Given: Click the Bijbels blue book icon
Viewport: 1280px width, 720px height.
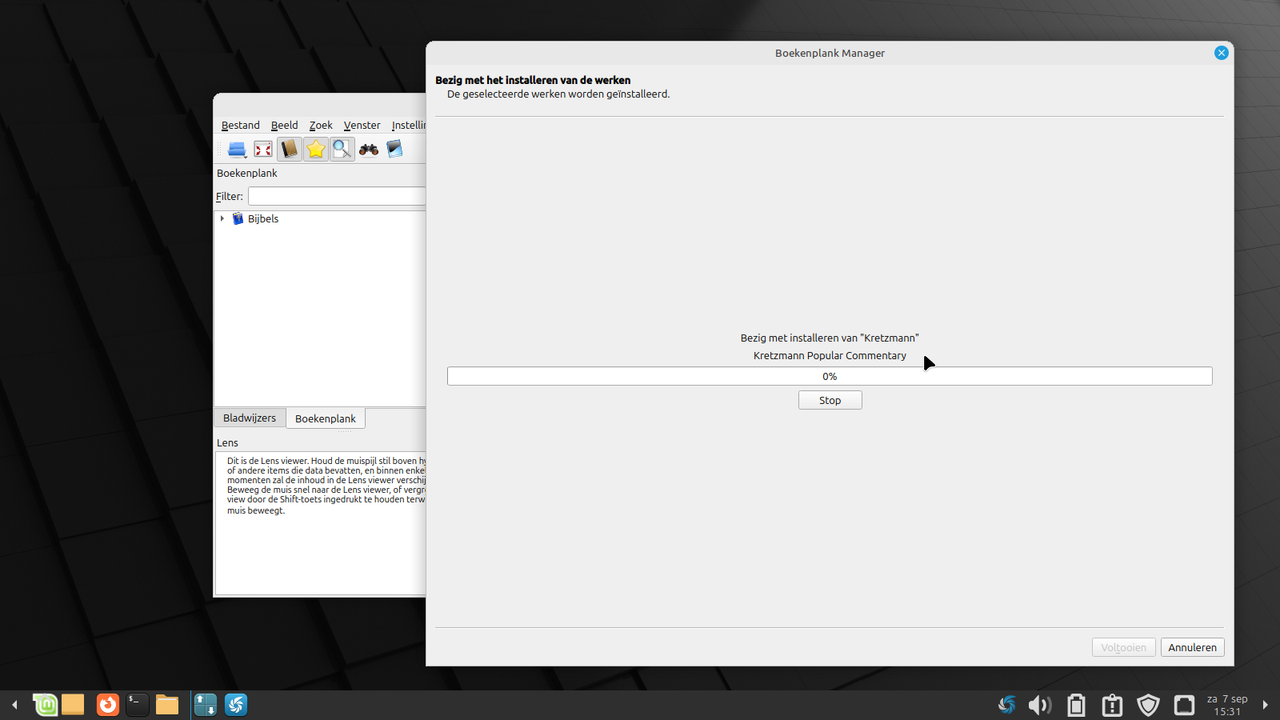Looking at the screenshot, I should 238,218.
